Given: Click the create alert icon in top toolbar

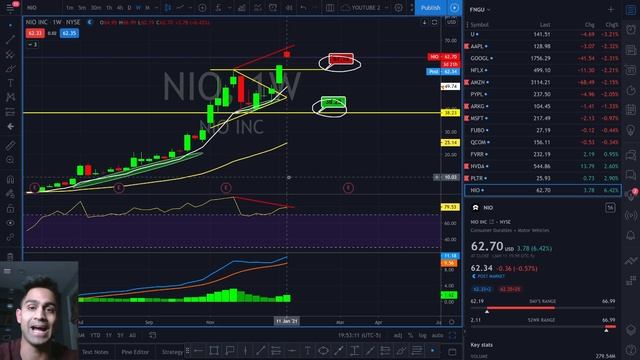Looking at the screenshot, I should tap(273, 7).
